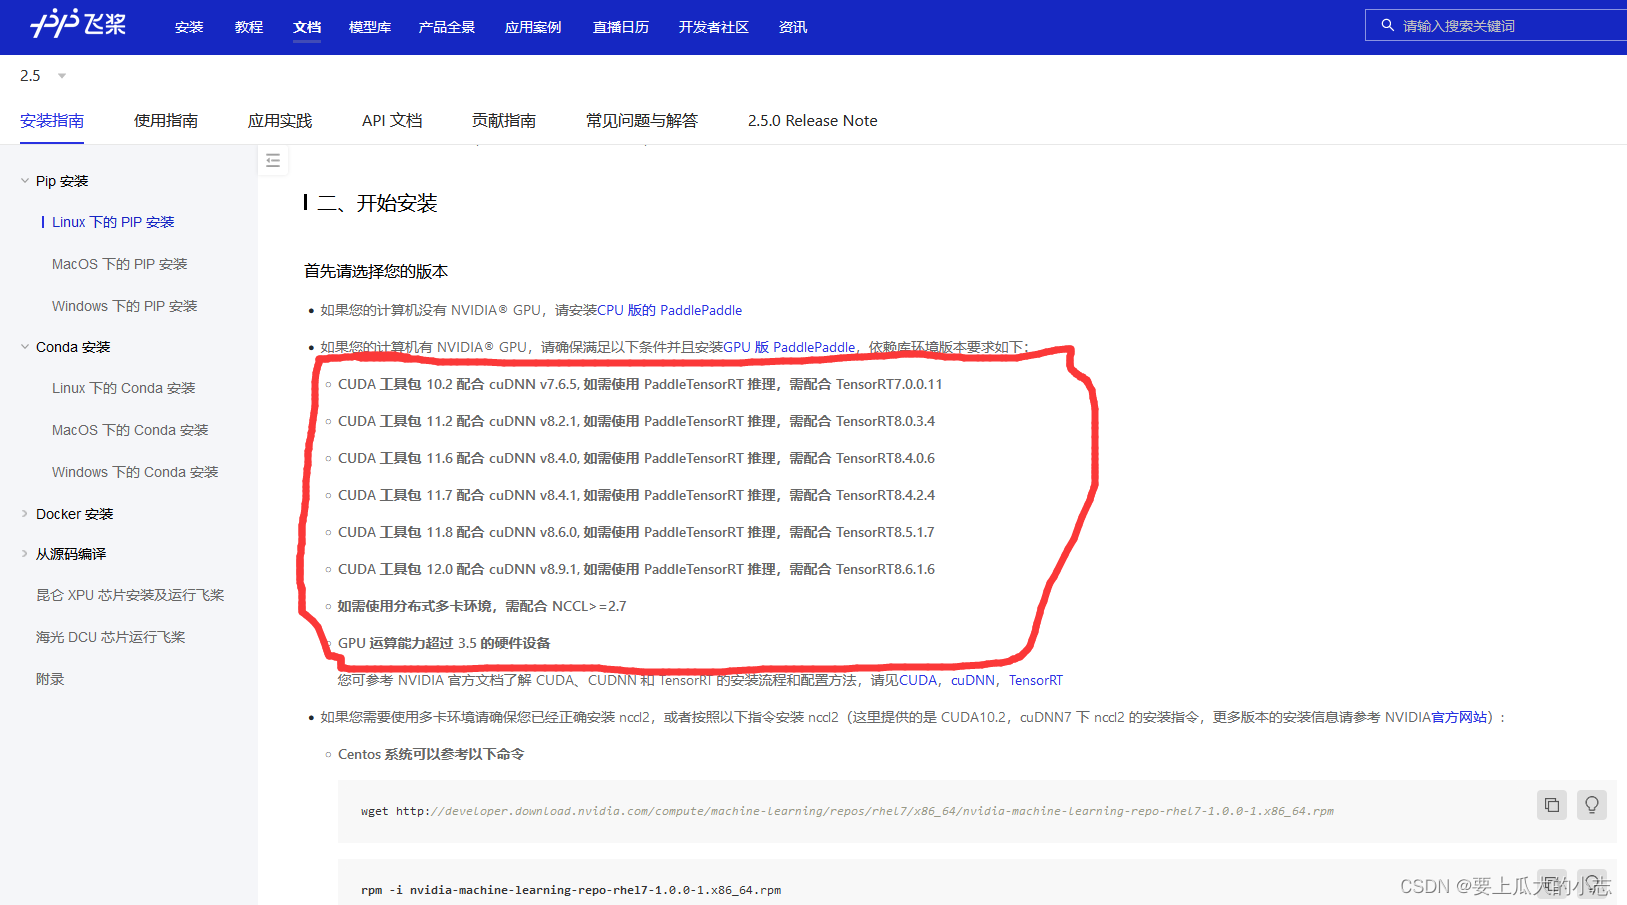Viewport: 1627px width, 905px height.
Task: Follow the CPU 版的 PaddlePaddle link
Action: click(x=670, y=310)
